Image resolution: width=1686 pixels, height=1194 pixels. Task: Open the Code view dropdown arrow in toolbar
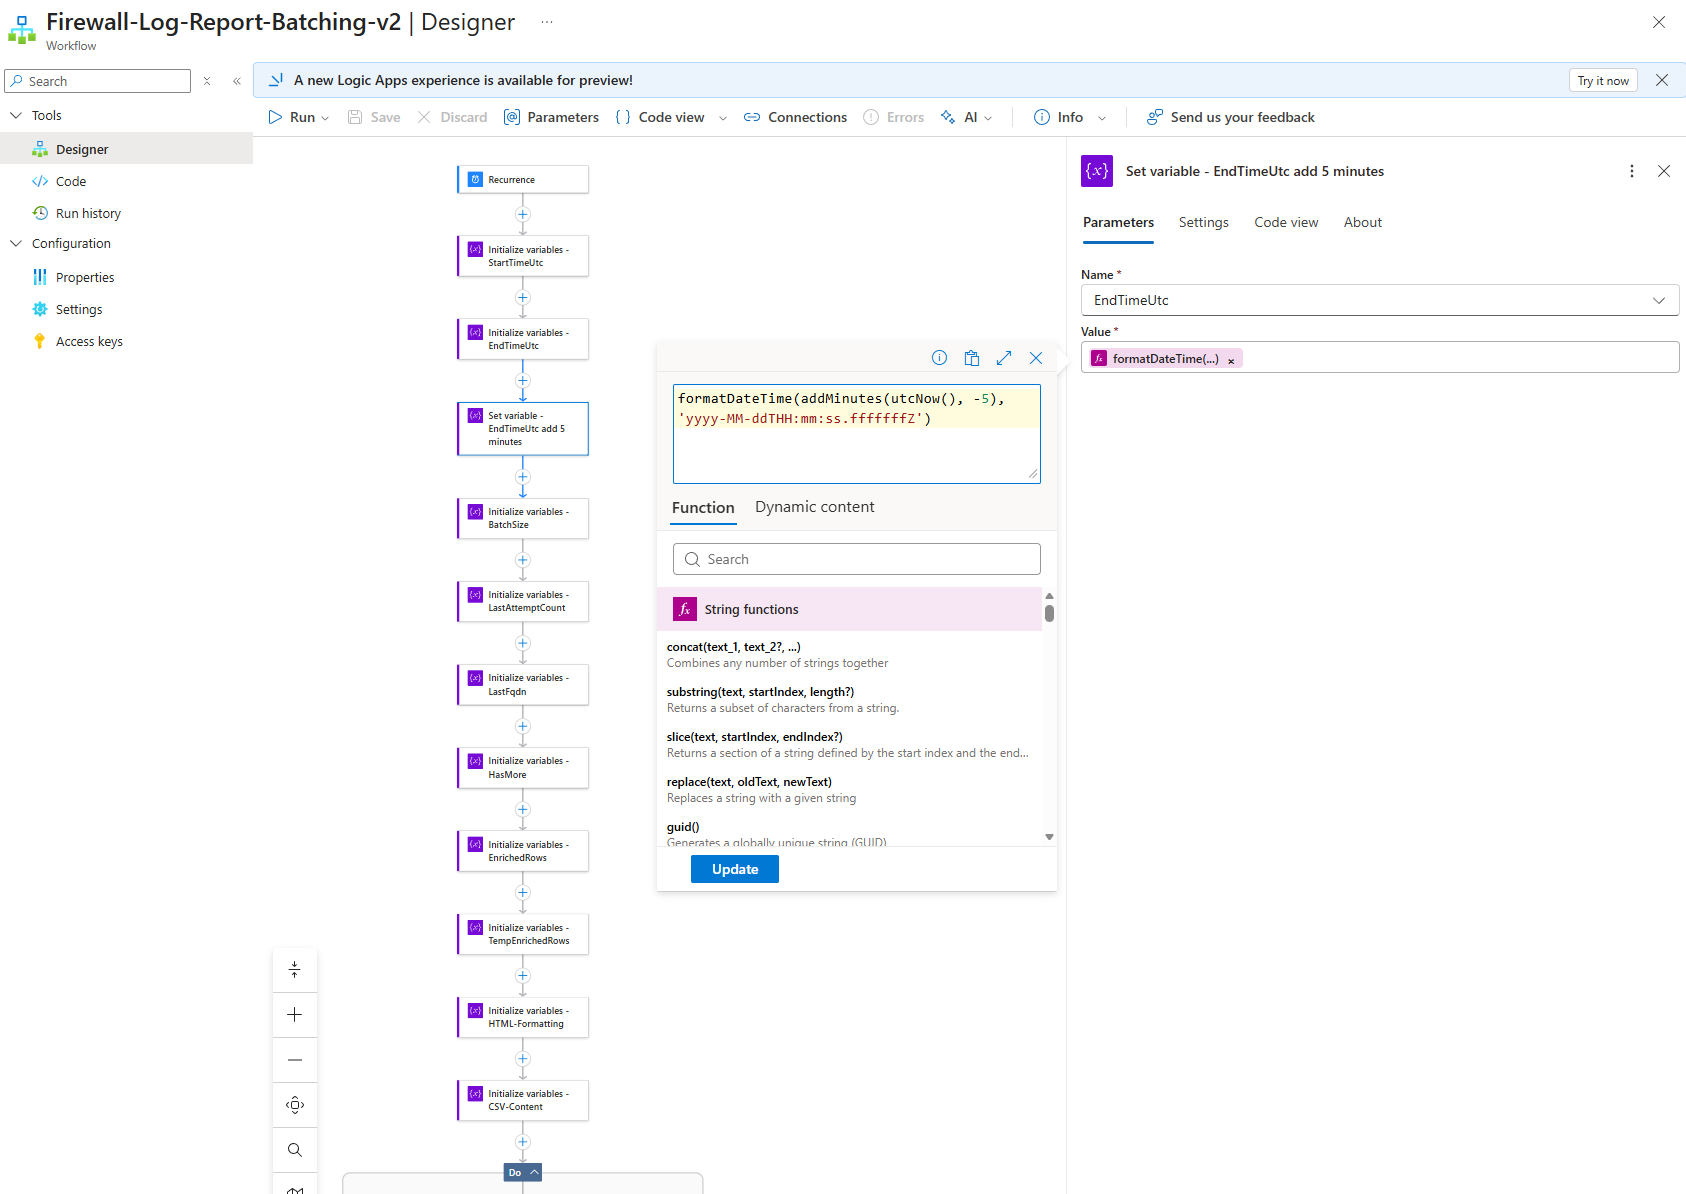tap(723, 118)
